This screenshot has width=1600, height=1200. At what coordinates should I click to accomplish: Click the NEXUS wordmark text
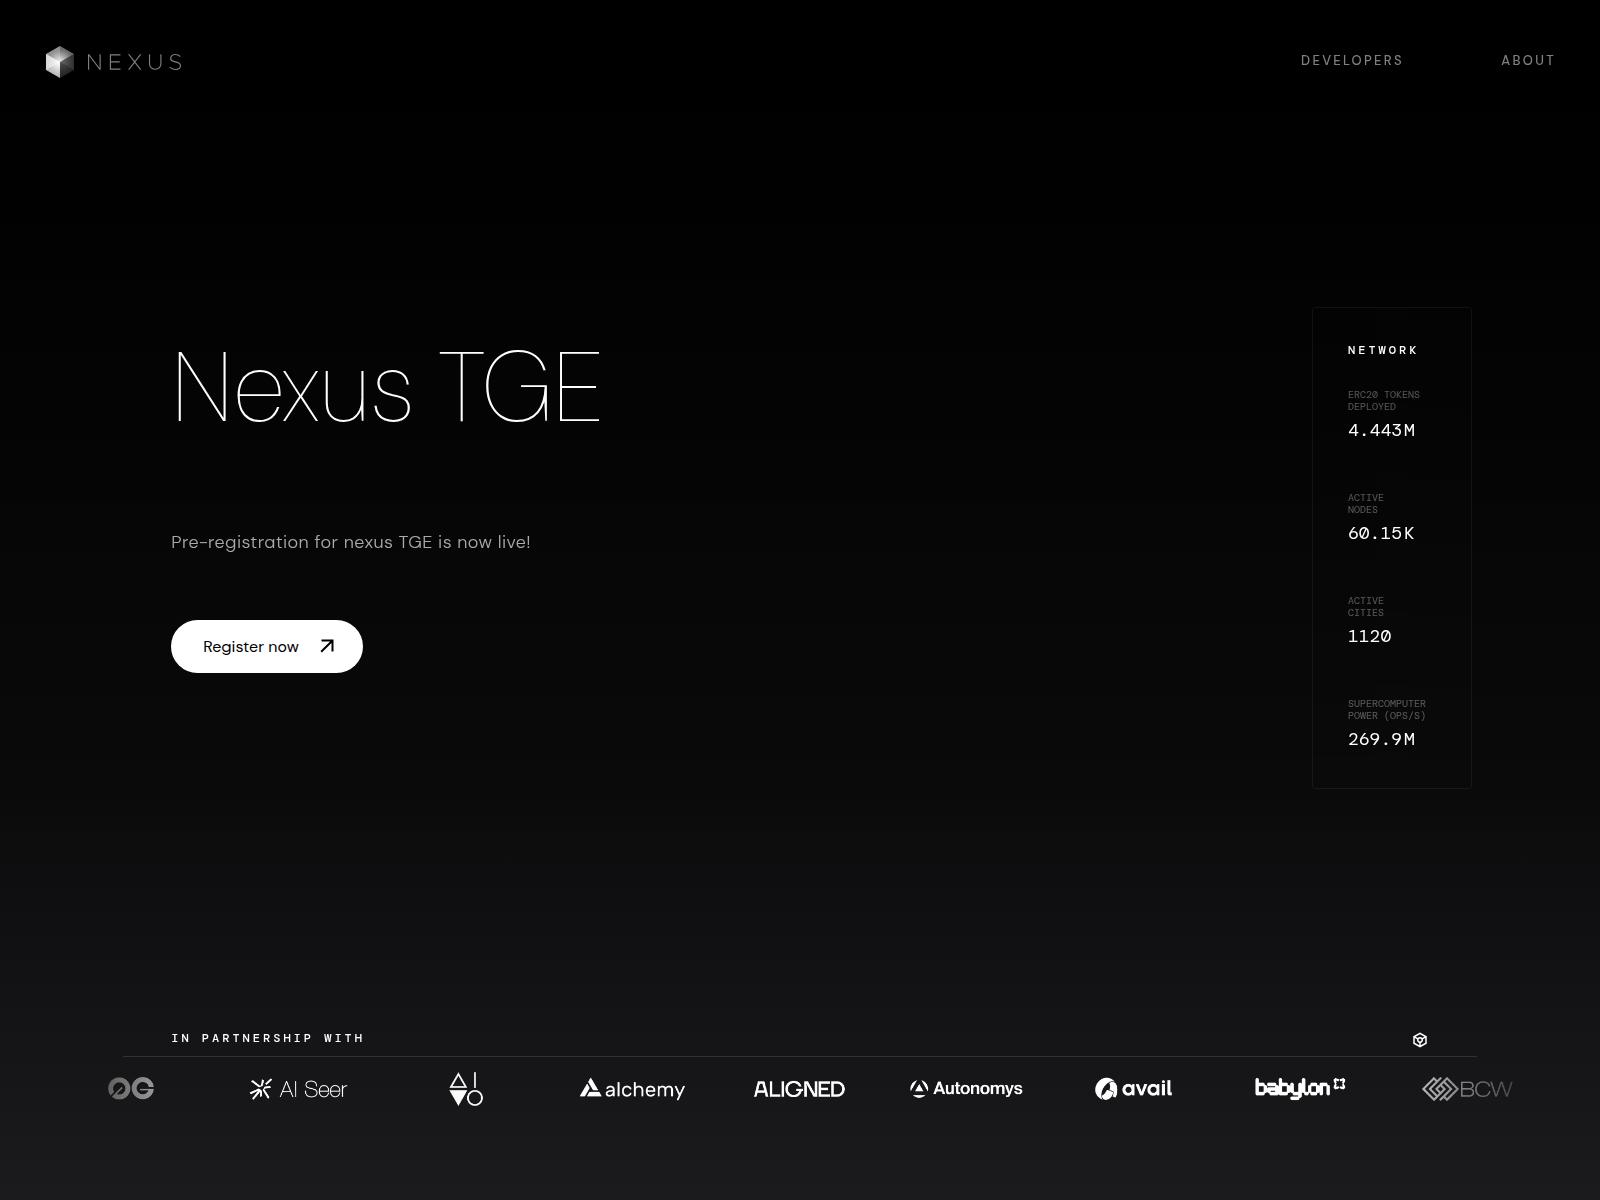(135, 62)
